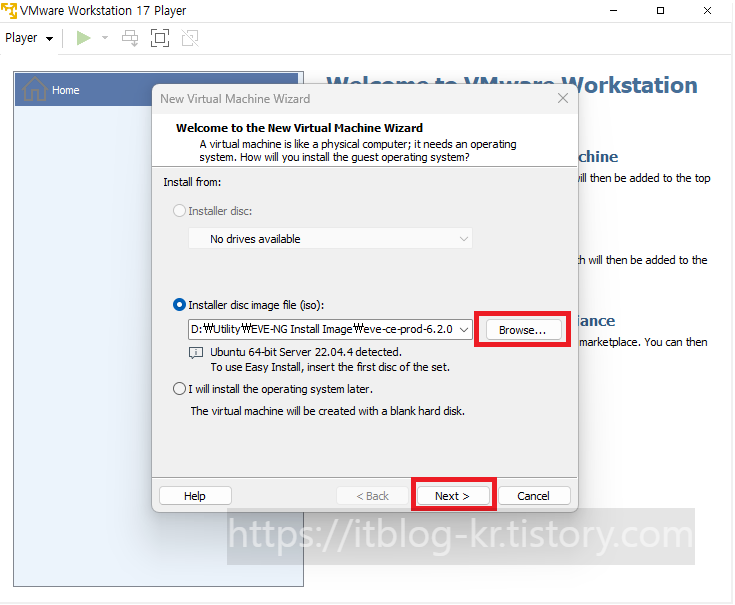Click the Unity mode toolbar icon
The height and width of the screenshot is (605, 735).
pos(190,38)
